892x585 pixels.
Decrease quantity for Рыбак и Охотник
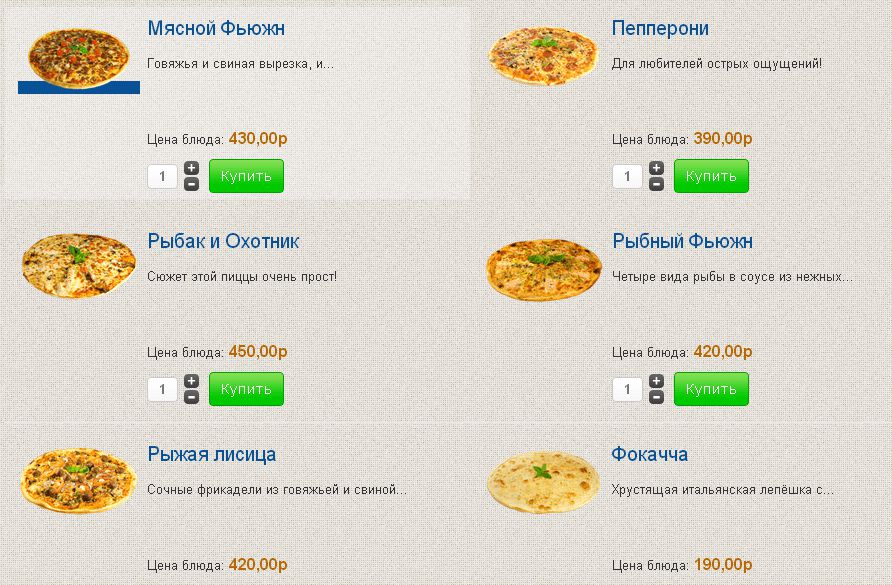click(192, 397)
